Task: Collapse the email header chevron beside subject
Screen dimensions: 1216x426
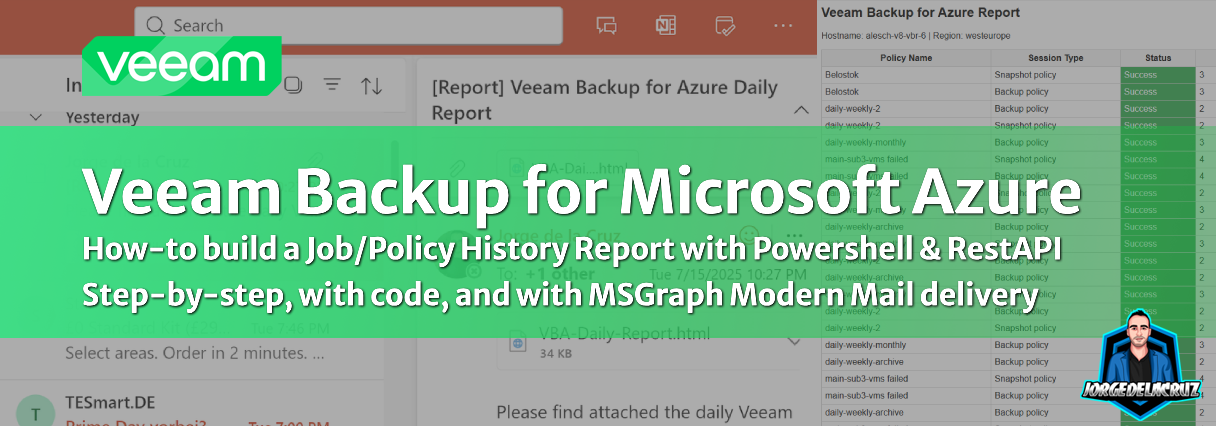Action: coord(800,109)
